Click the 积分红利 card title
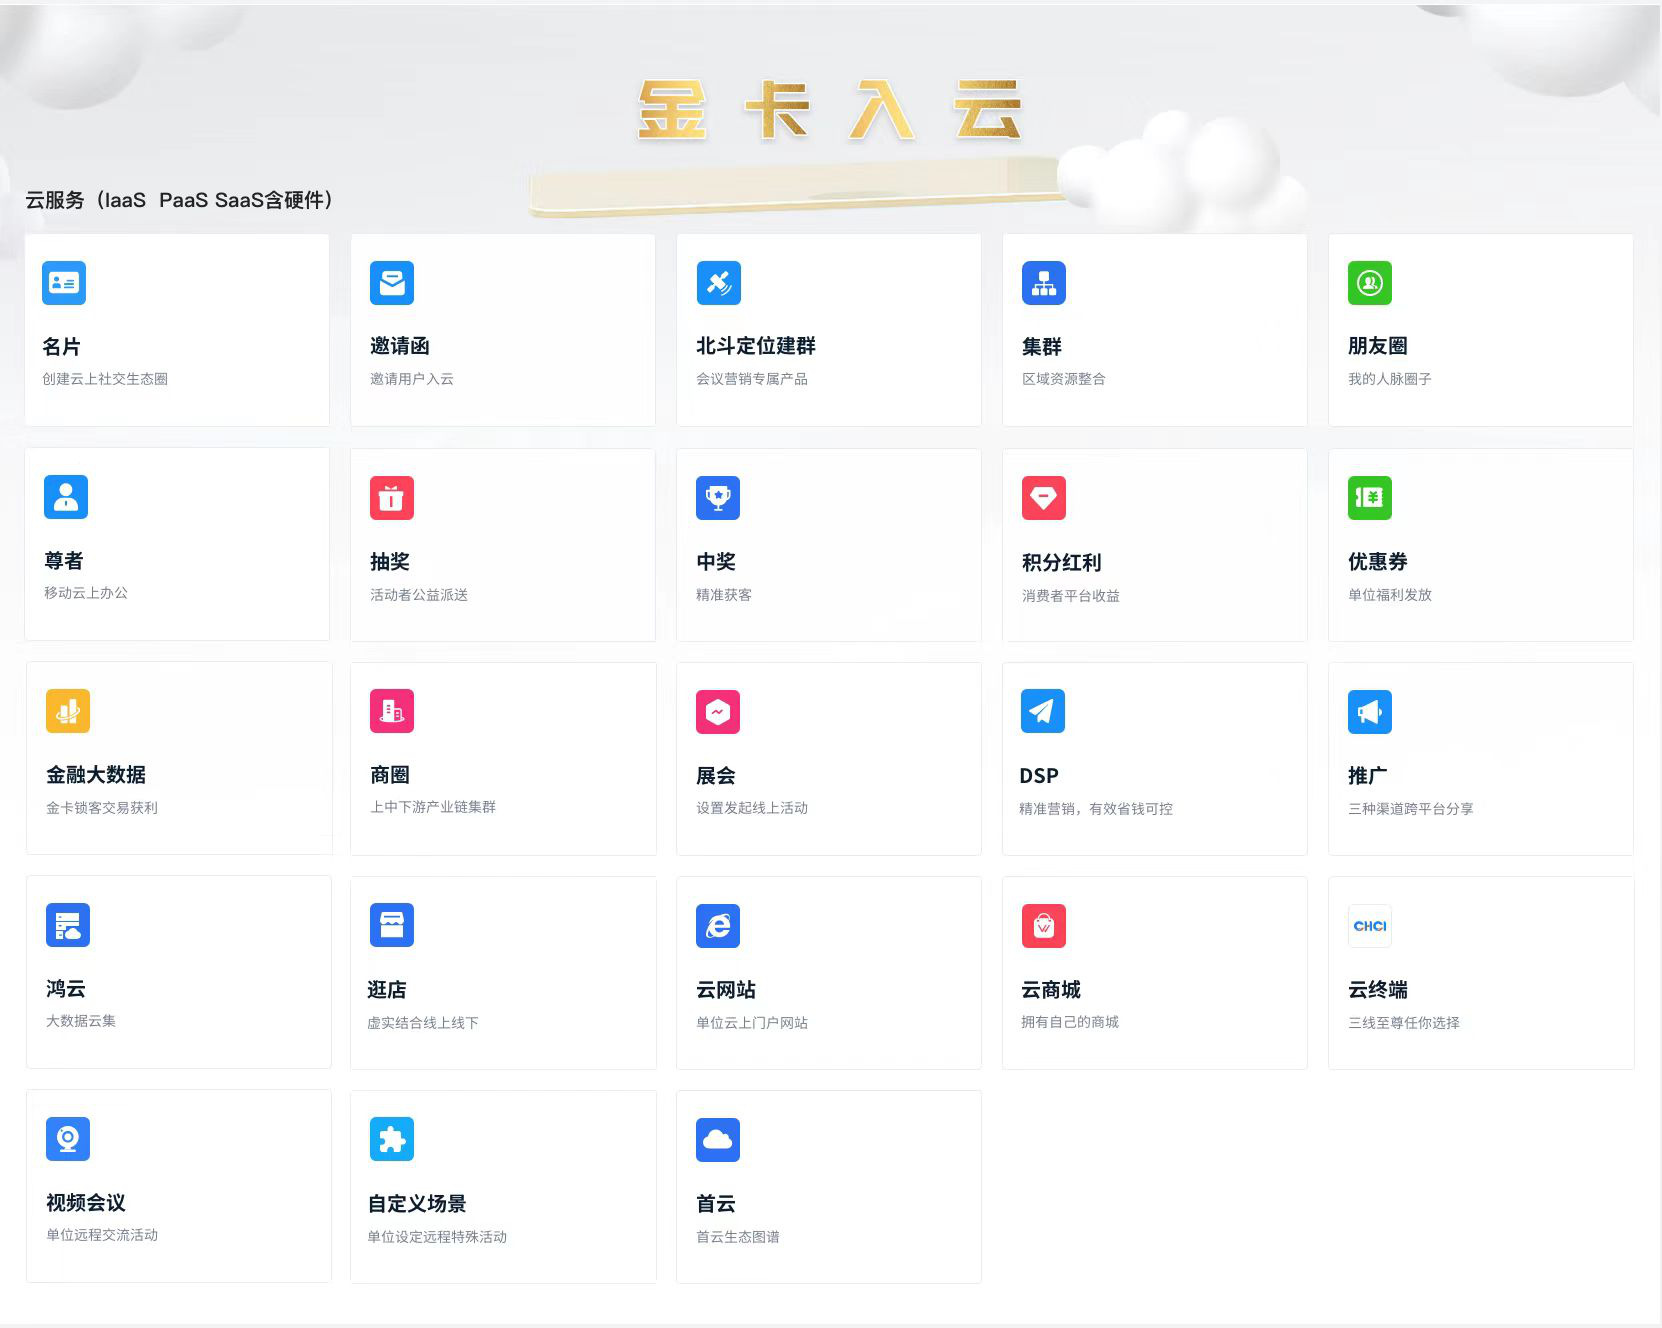The height and width of the screenshot is (1328, 1662). (x=1061, y=563)
